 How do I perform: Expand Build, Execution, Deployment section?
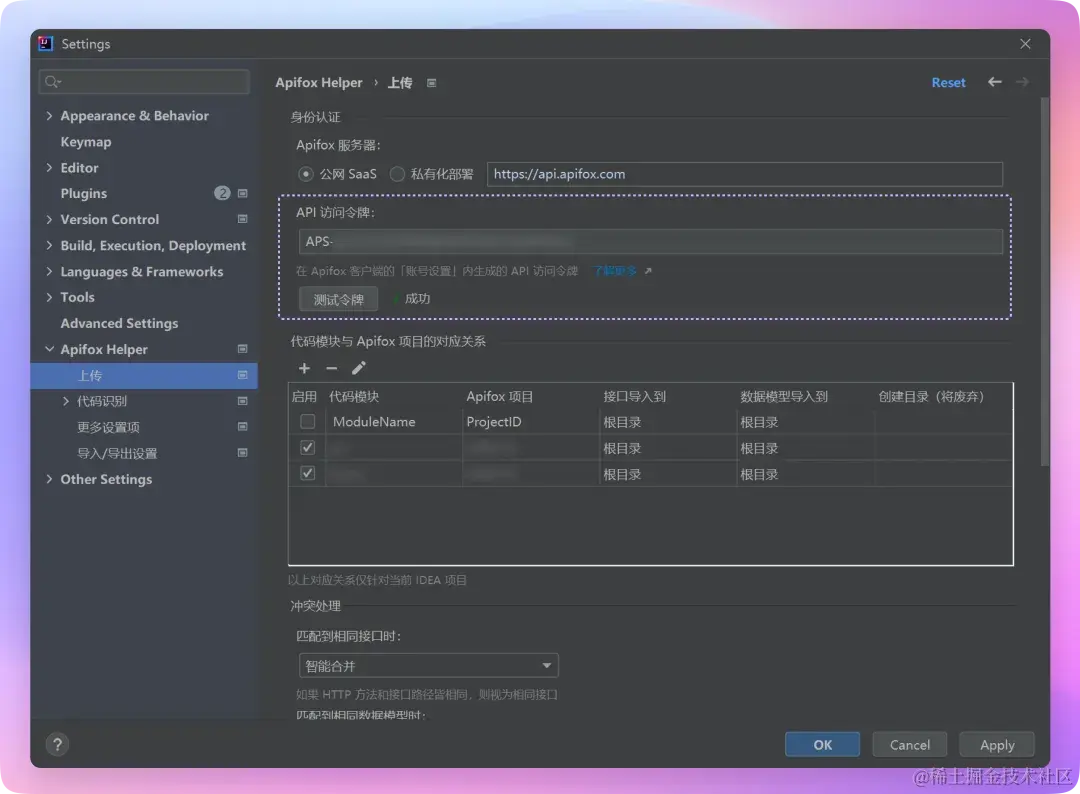49,245
